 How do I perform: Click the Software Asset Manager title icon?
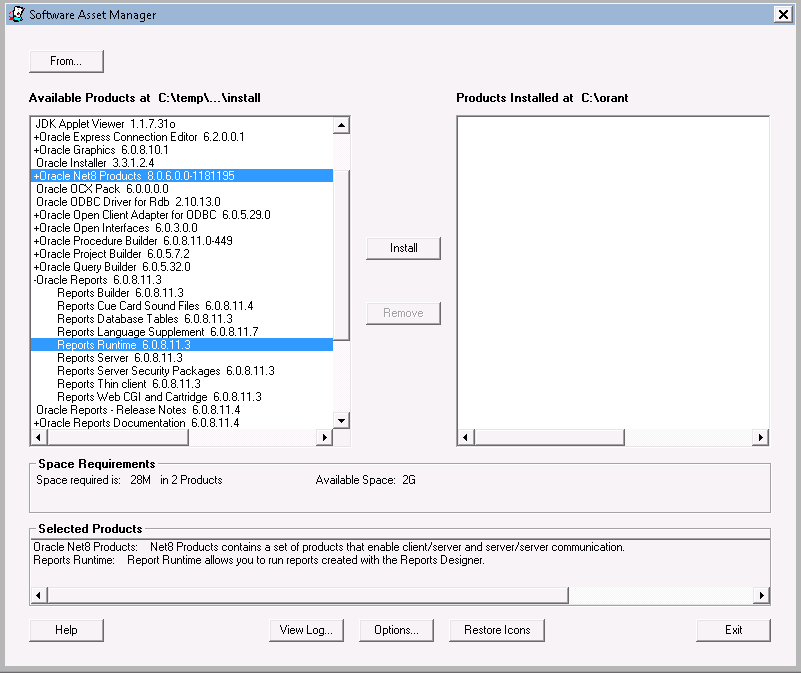pyautogui.click(x=17, y=14)
